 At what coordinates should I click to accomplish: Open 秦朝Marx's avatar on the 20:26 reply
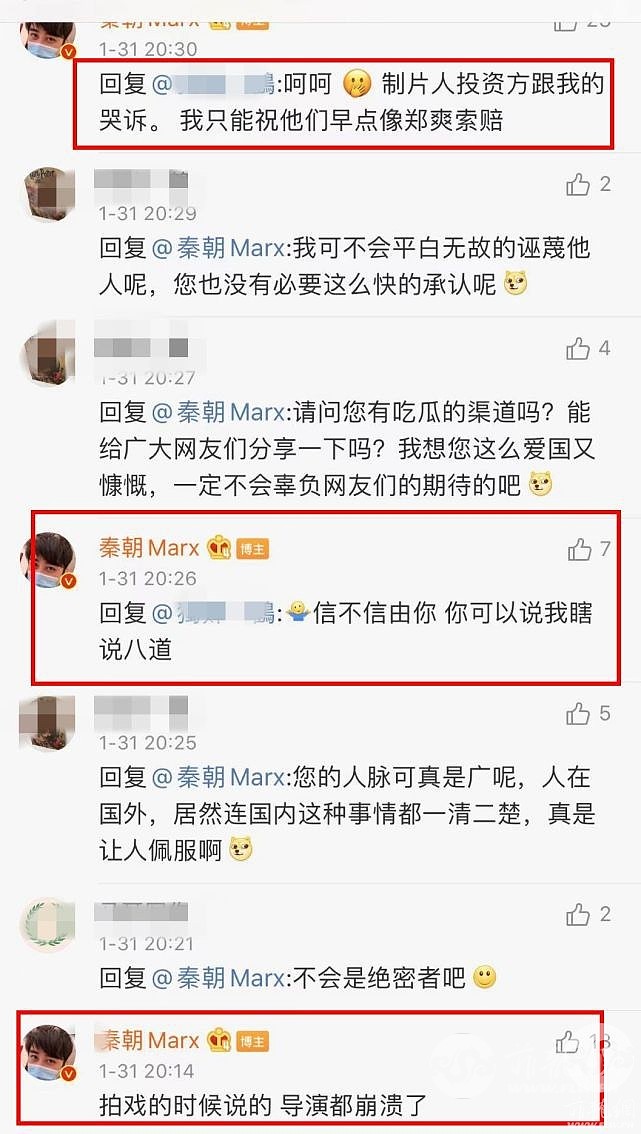(48, 560)
